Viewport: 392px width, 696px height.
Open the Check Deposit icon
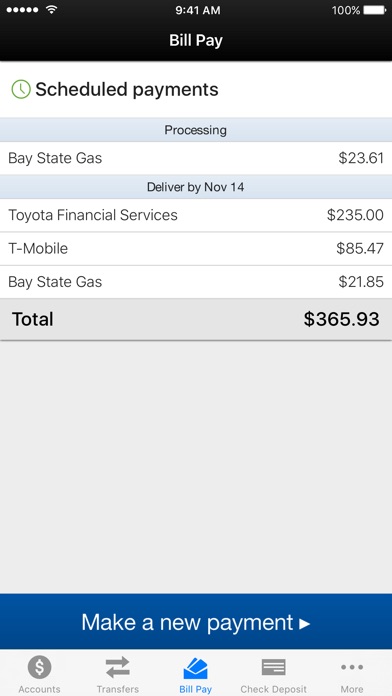[x=273, y=667]
